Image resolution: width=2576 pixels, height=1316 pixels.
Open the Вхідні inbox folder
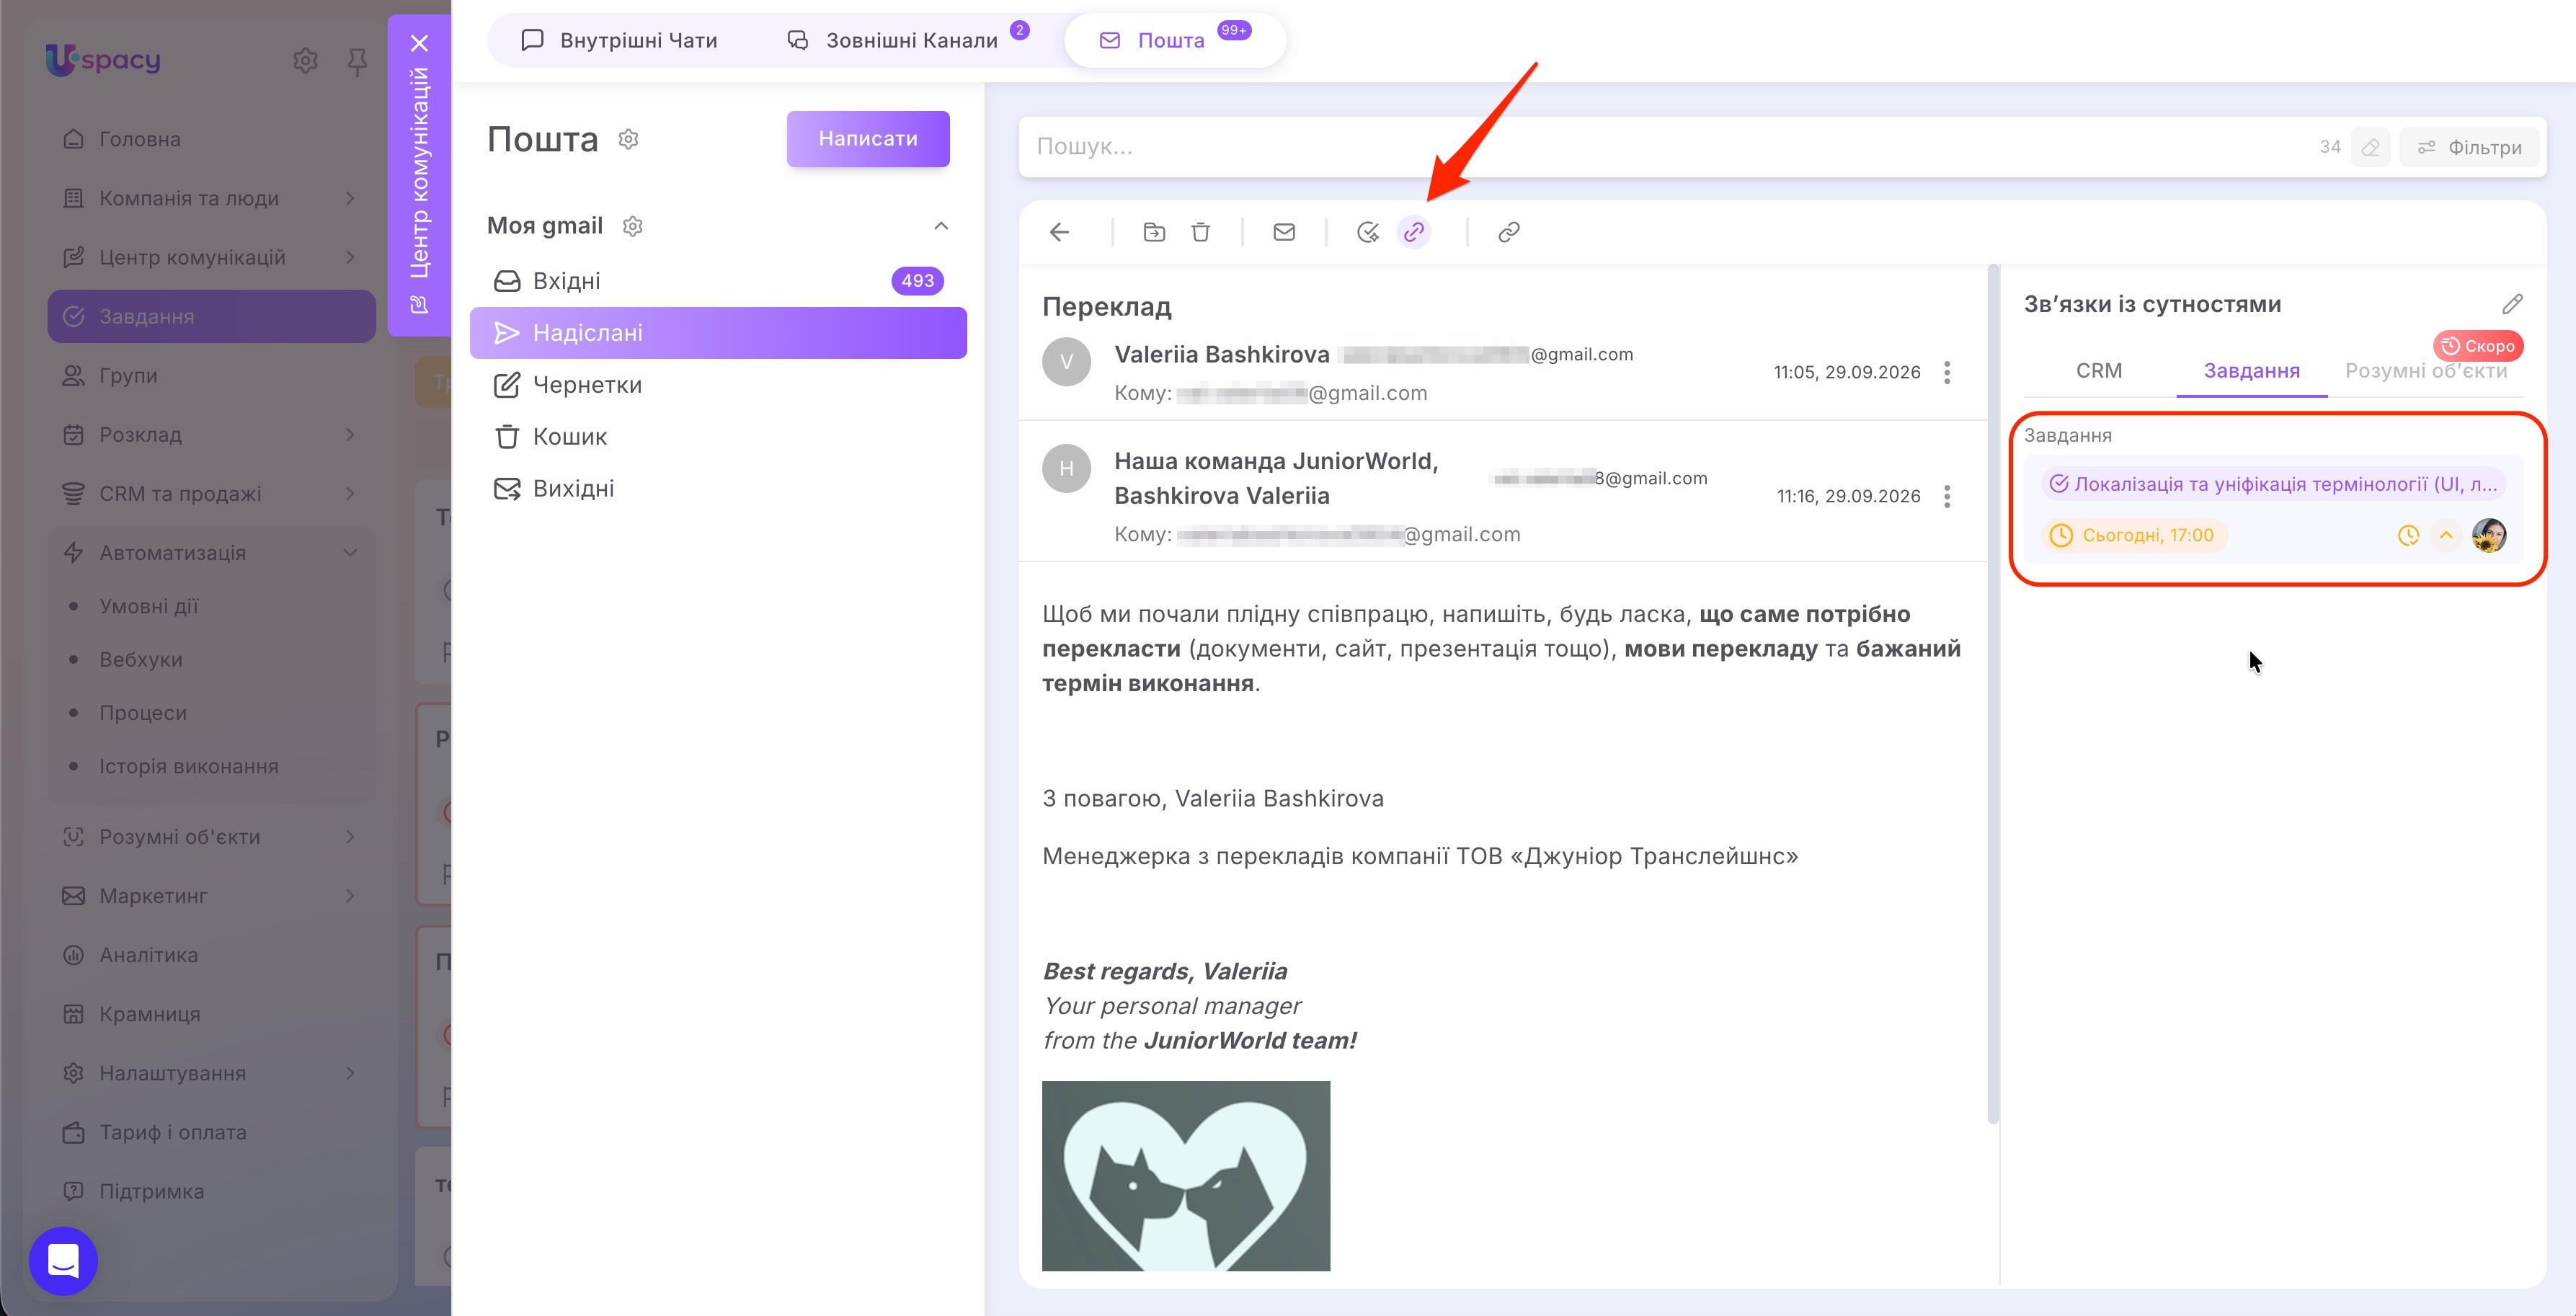click(x=718, y=281)
